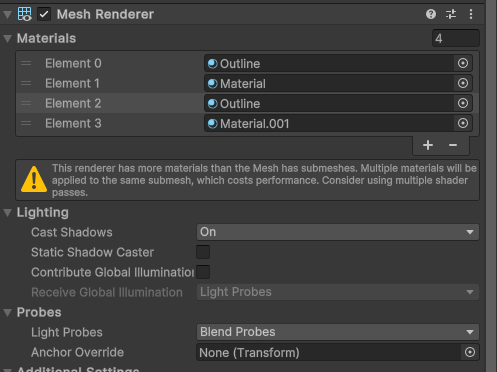
Task: Collapse the Probes section foldout
Action: [x=7, y=313]
